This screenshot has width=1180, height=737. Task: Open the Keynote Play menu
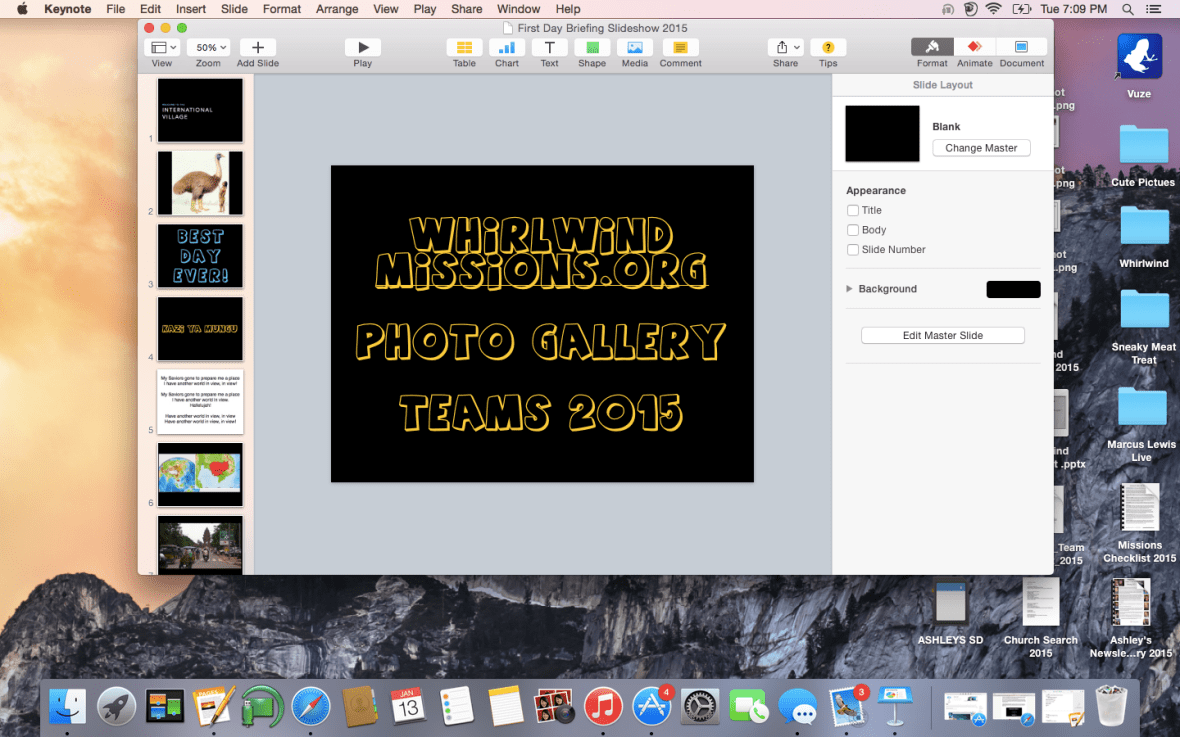click(424, 9)
